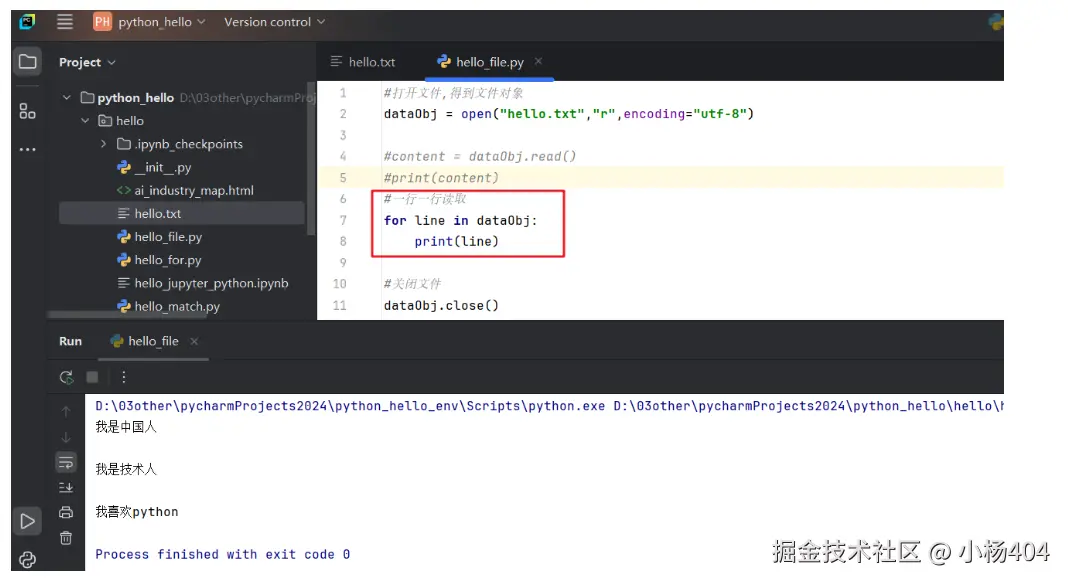1068x584 pixels.
Task: Open the main hamburger menu
Action: [65, 22]
